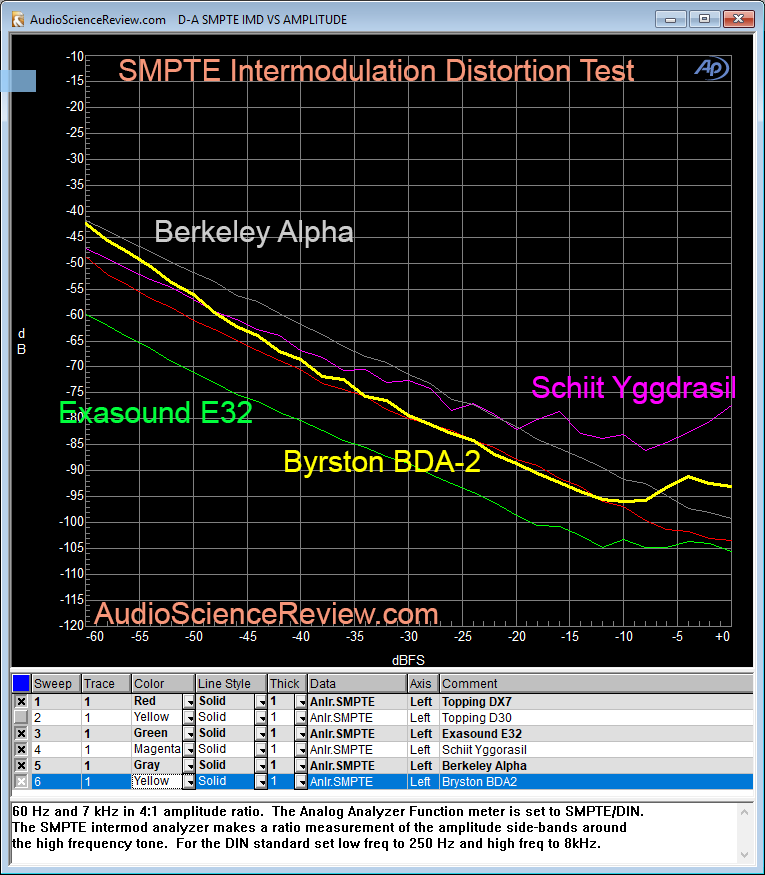The image size is (765, 875).
Task: Click the AudioScienceReview app icon in title bar
Action: [x=18, y=20]
